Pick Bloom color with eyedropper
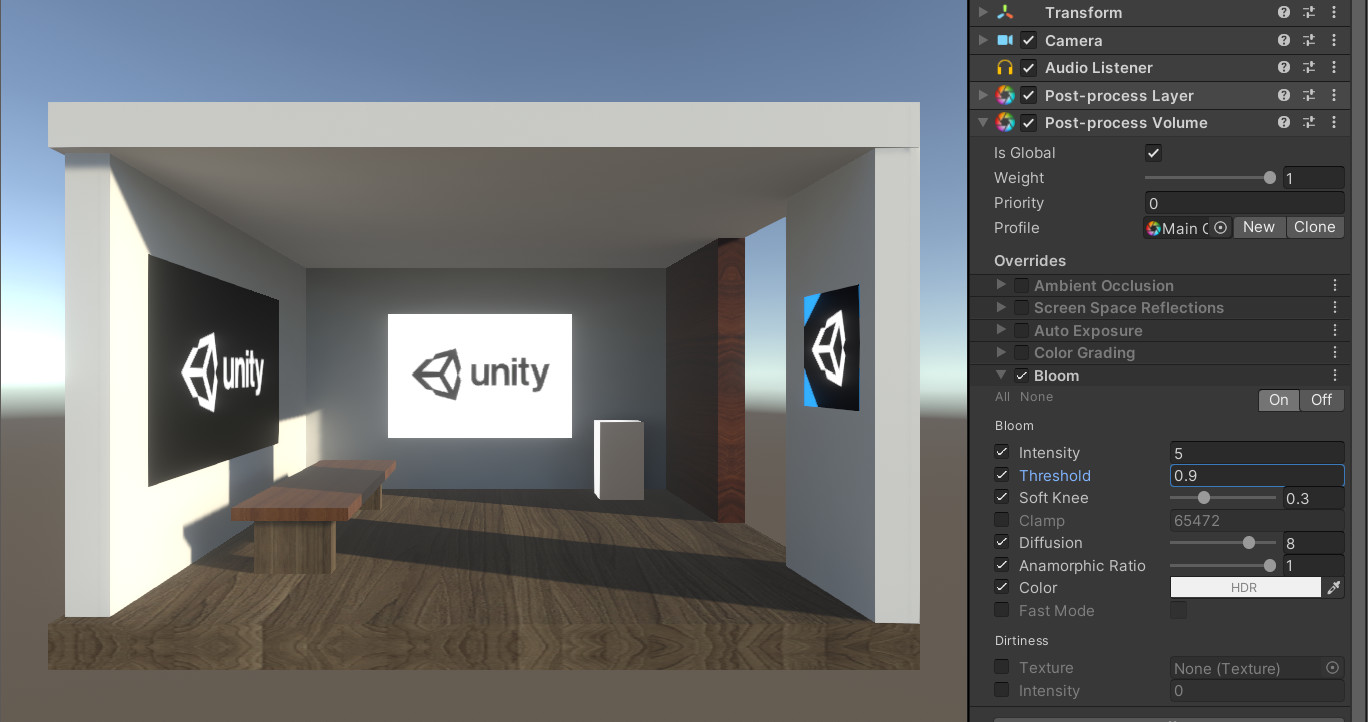1368x722 pixels. tap(1334, 588)
